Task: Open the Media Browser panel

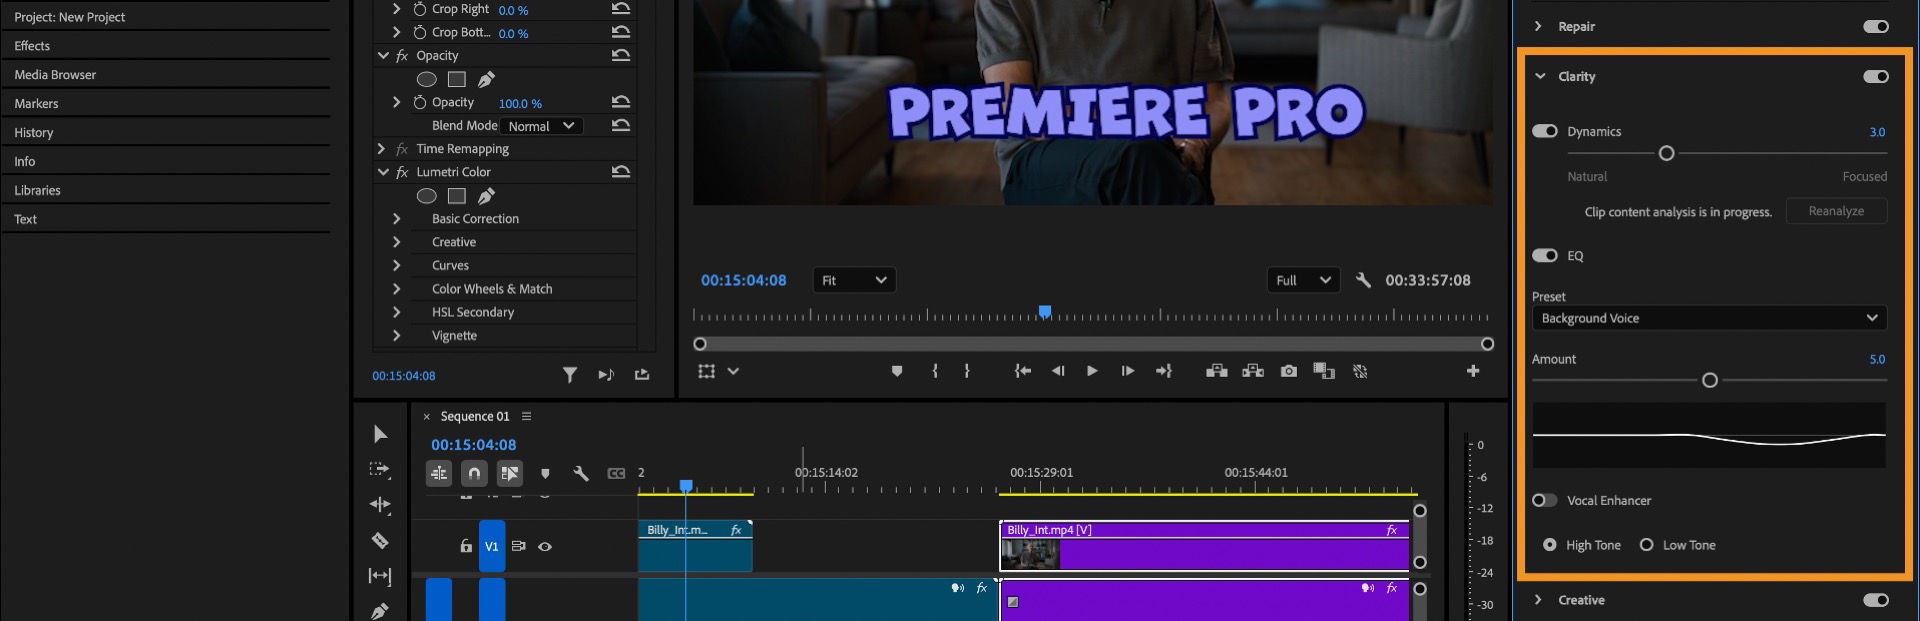Action: click(55, 75)
